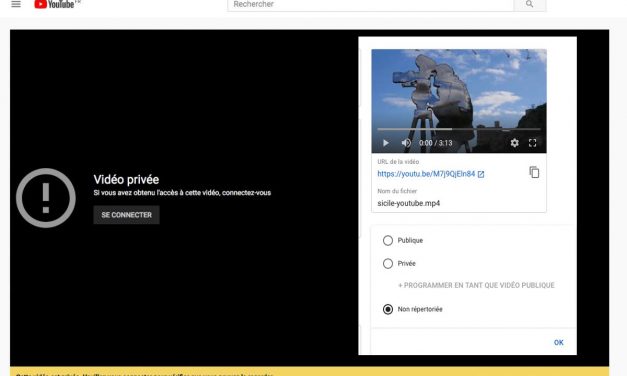This screenshot has width=627, height=376.
Task: Click the 0:00 / 3:13 time display
Action: pyautogui.click(x=435, y=143)
